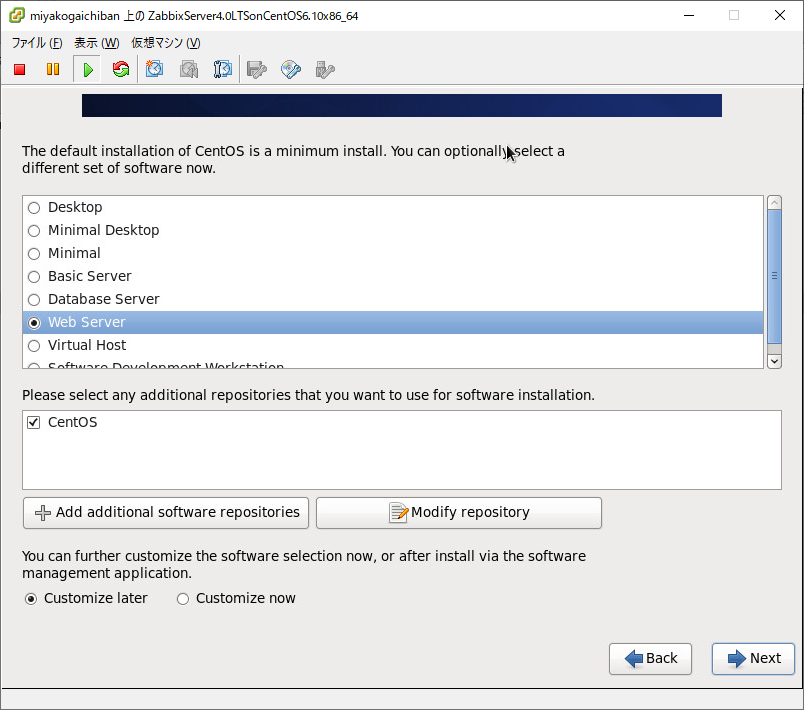The image size is (804, 710).
Task: Select the Web Server radio button
Action: click(x=34, y=323)
